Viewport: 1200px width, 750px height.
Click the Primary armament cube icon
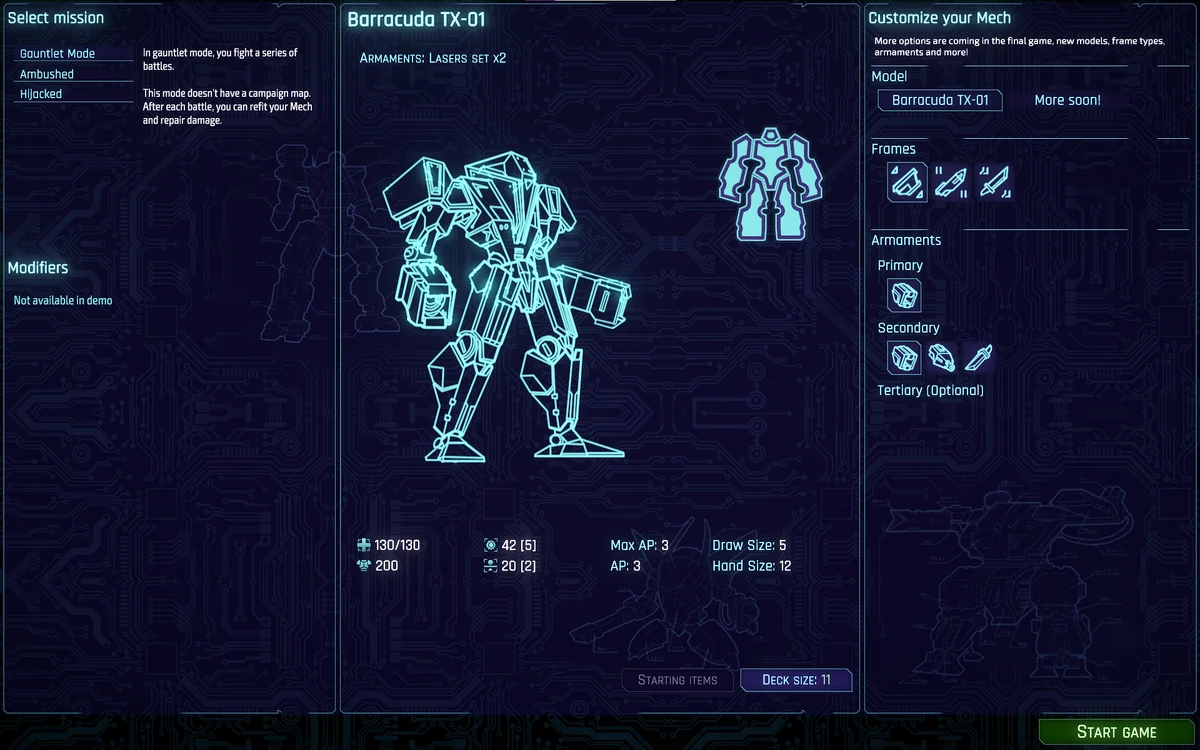click(x=903, y=295)
